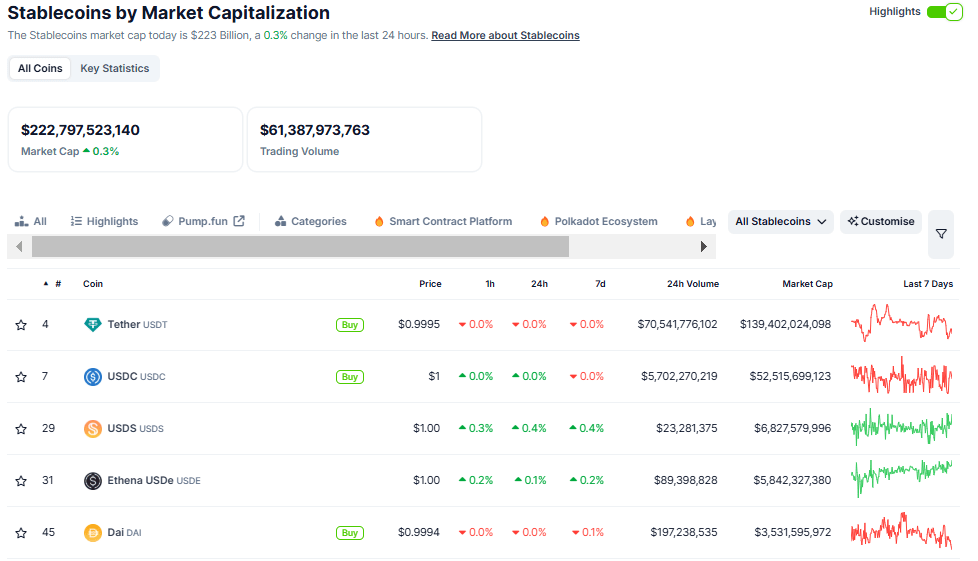Click USDS's 7-day sparkline chart
This screenshot has height=561, width=978.
pos(902,427)
